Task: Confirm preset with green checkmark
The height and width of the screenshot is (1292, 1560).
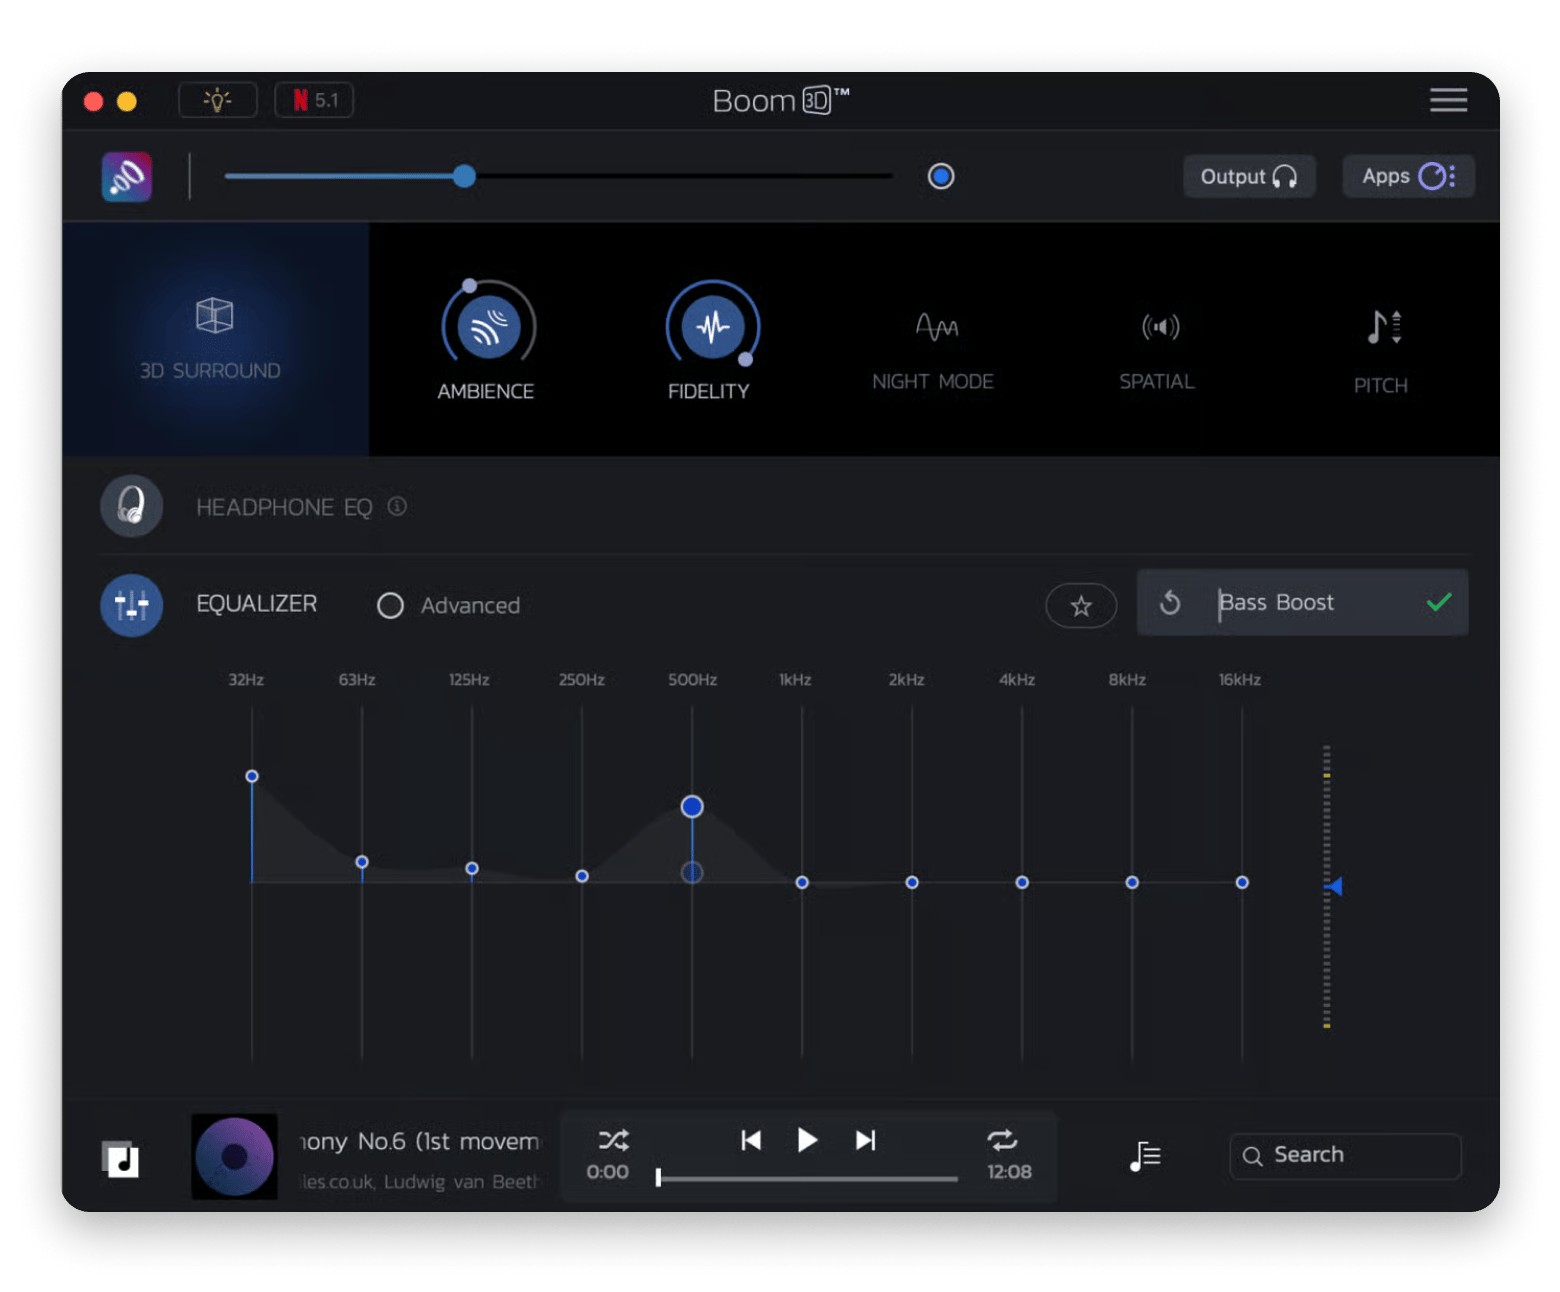Action: [x=1439, y=602]
